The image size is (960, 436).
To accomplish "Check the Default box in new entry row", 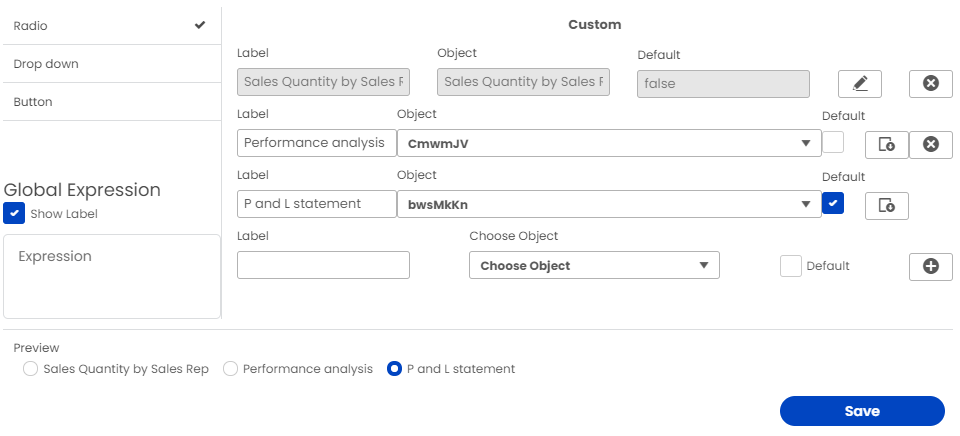I will (791, 266).
